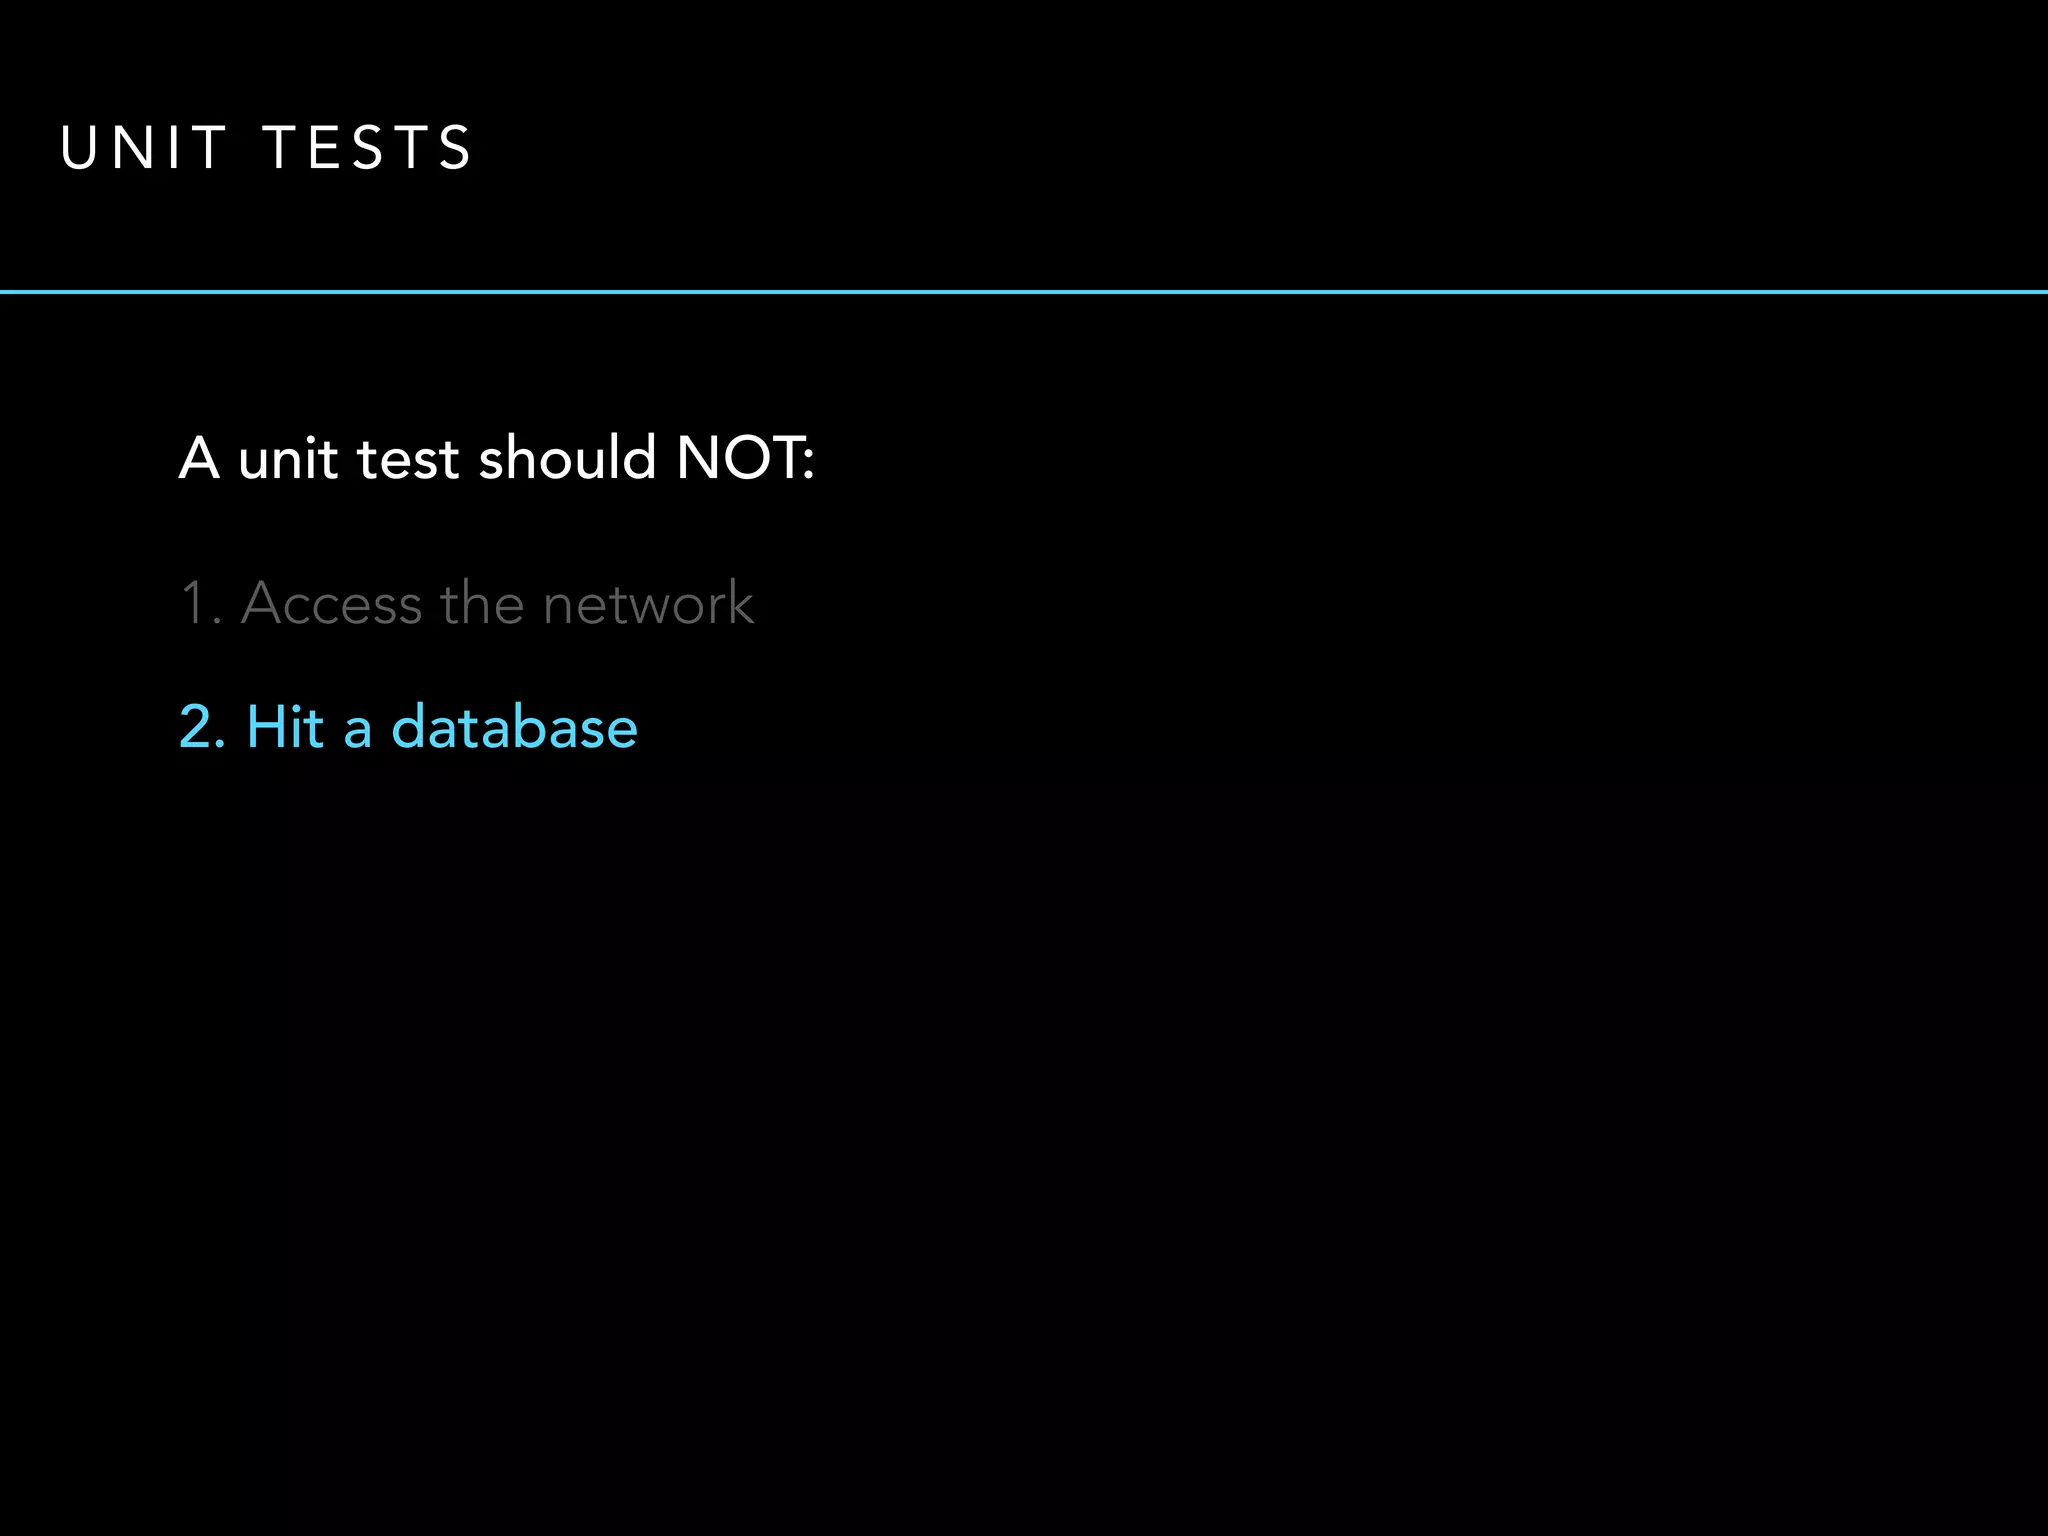Screen dimensions: 2048x1536
Task: Select the highlighted 'Hit a database' item
Action: pos(408,727)
